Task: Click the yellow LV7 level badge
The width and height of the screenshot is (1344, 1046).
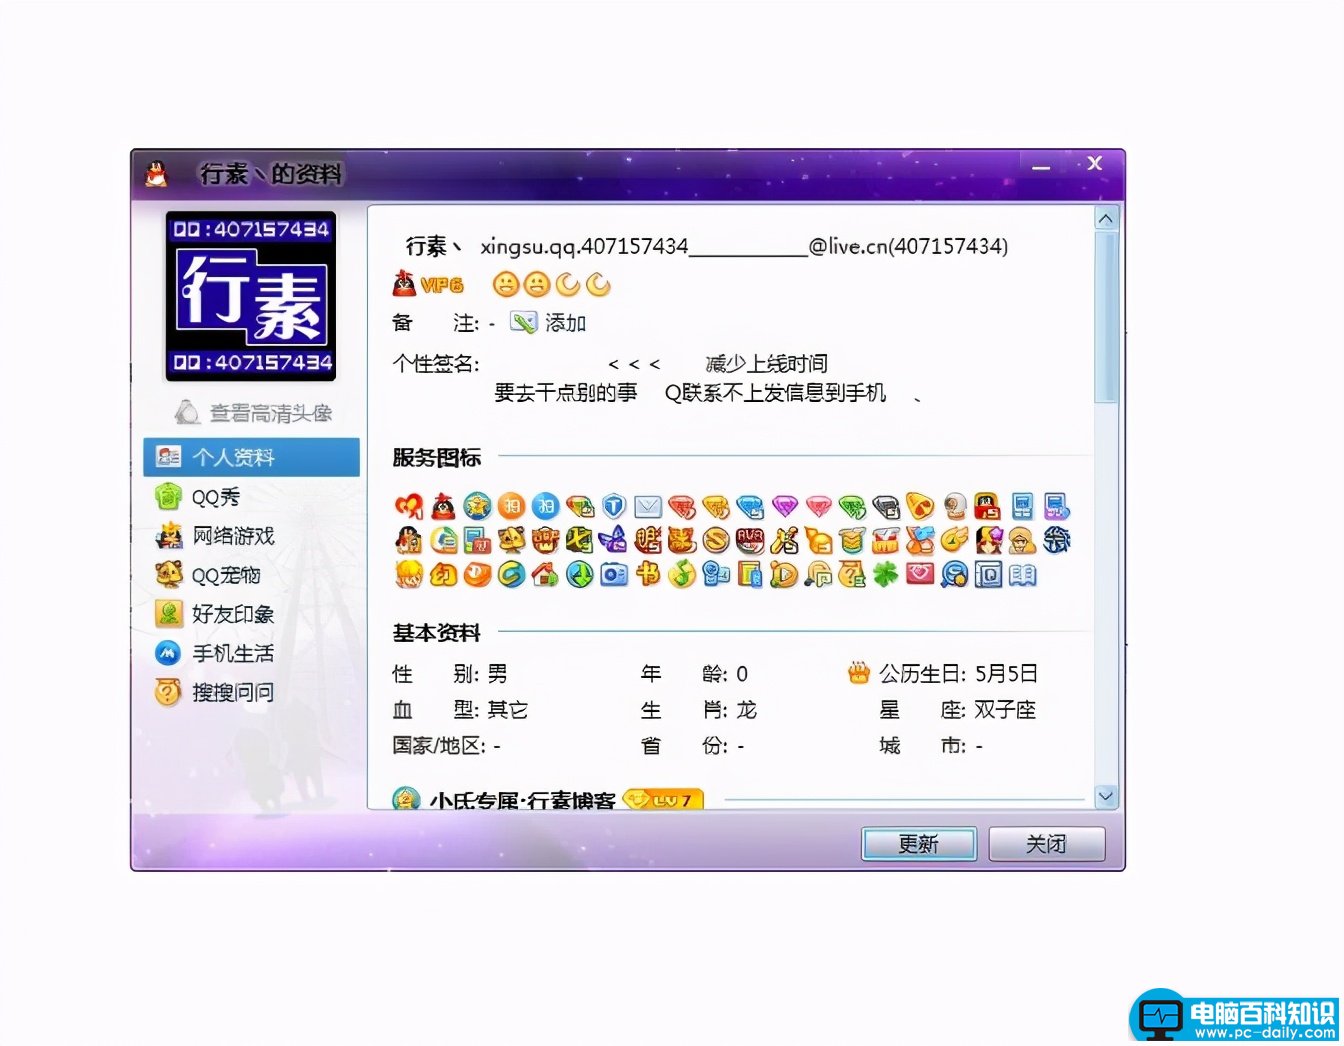Action: pos(663,800)
